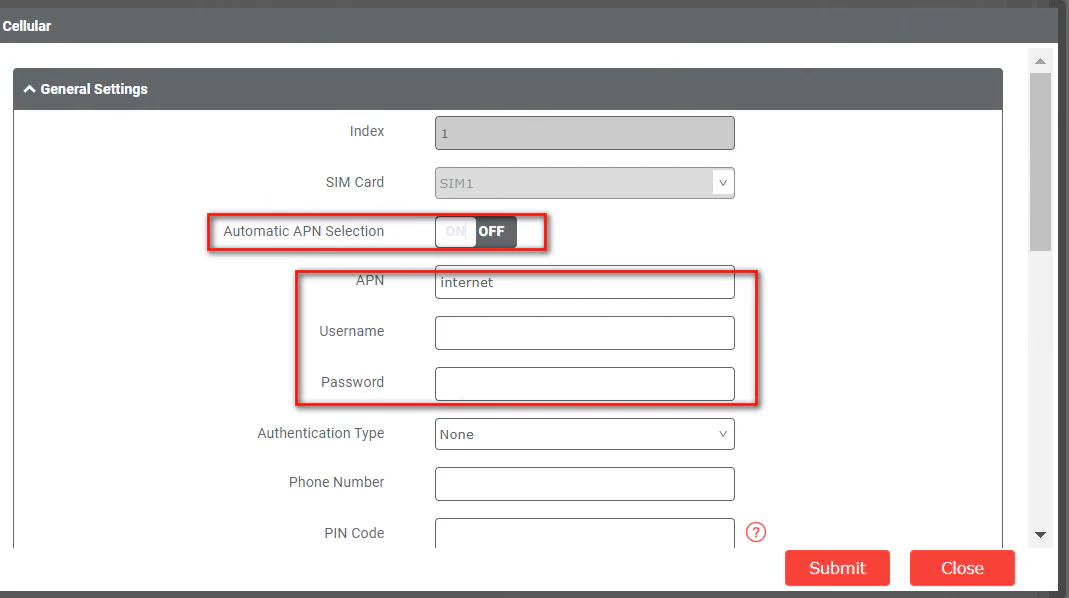This screenshot has height=598, width=1069.
Task: Click the collapse arrow beside General Settings
Action: click(28, 89)
